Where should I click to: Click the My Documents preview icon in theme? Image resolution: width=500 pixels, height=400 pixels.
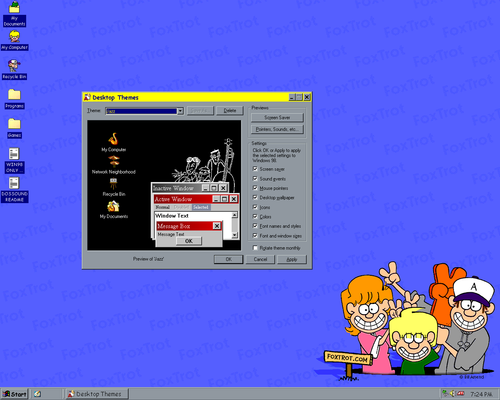tap(113, 206)
